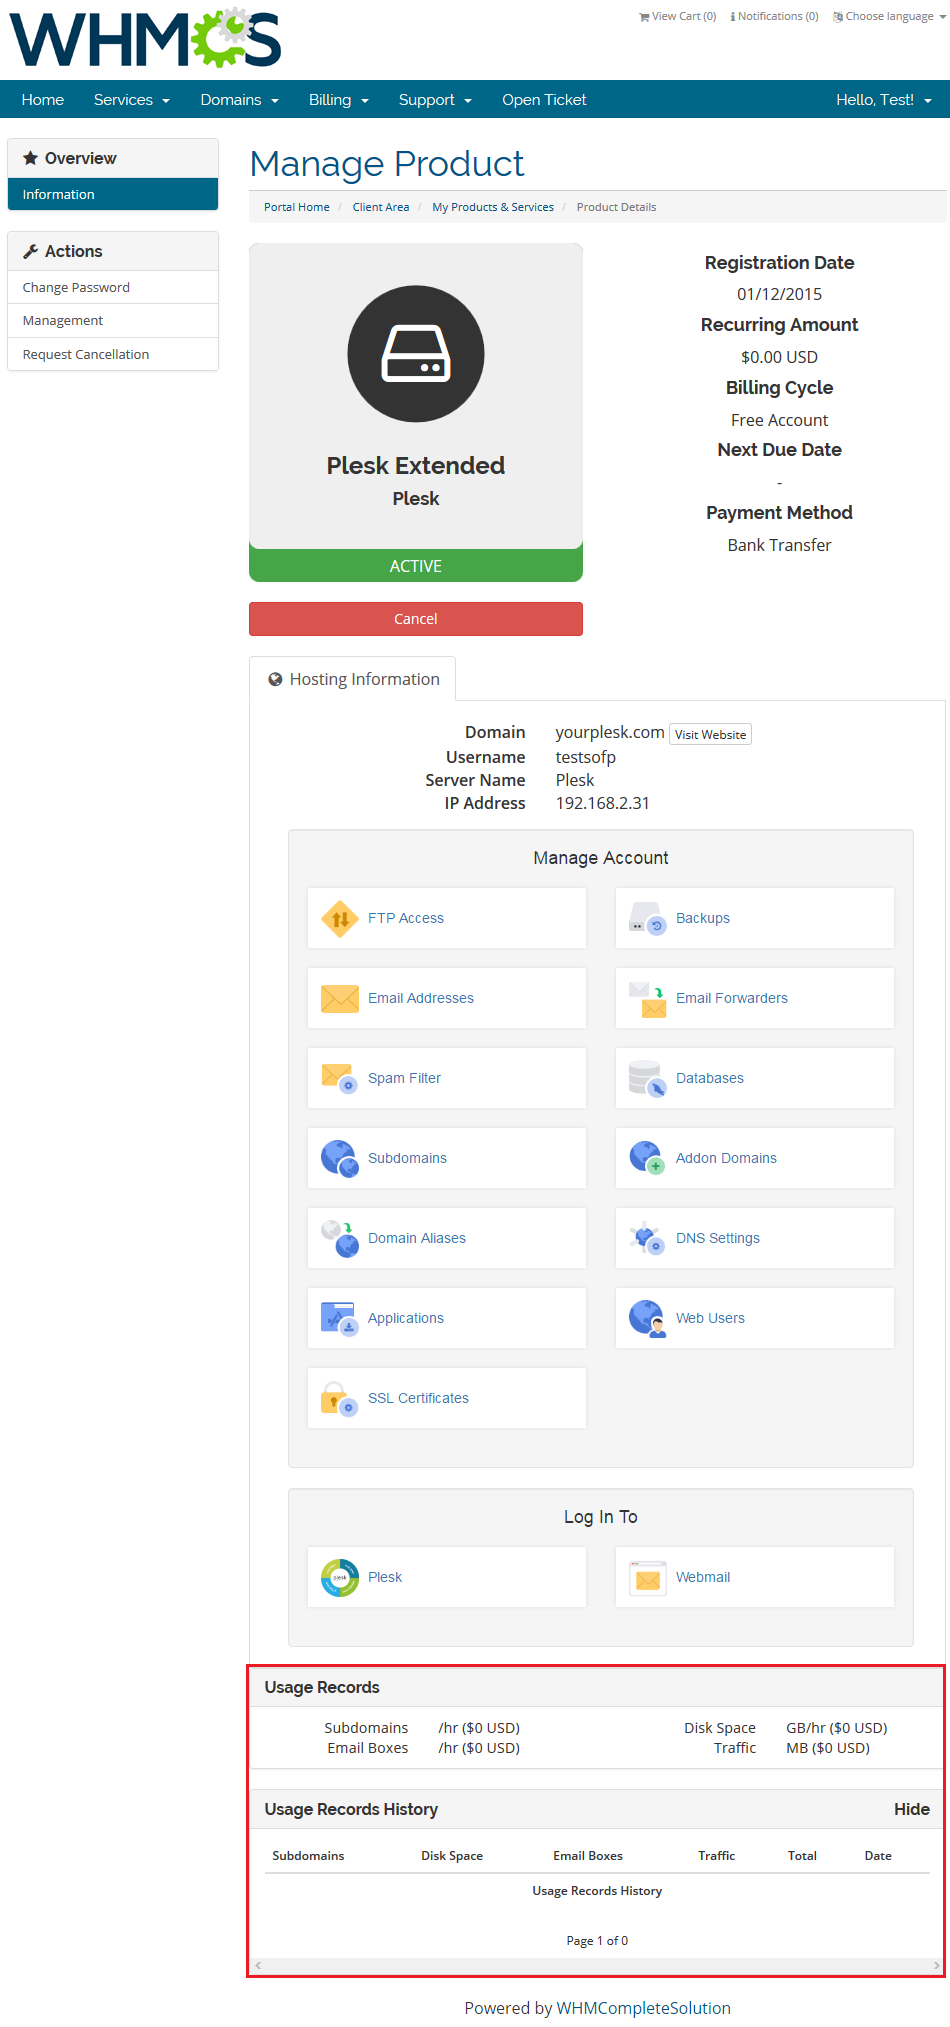The image size is (950, 2027).
Task: Choose Change Password in Actions panel
Action: 113,287
